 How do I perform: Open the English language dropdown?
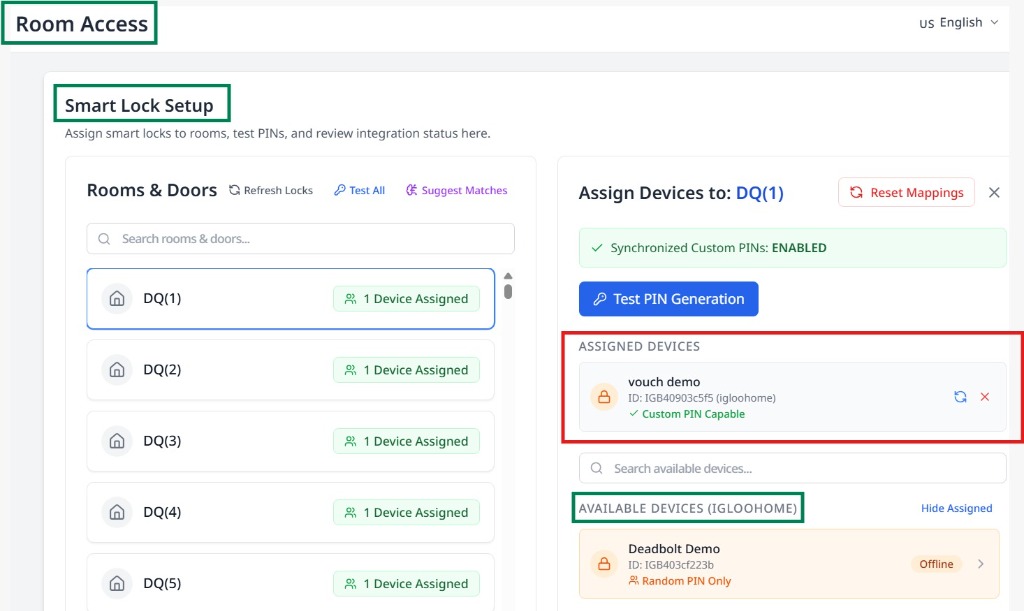(x=959, y=22)
